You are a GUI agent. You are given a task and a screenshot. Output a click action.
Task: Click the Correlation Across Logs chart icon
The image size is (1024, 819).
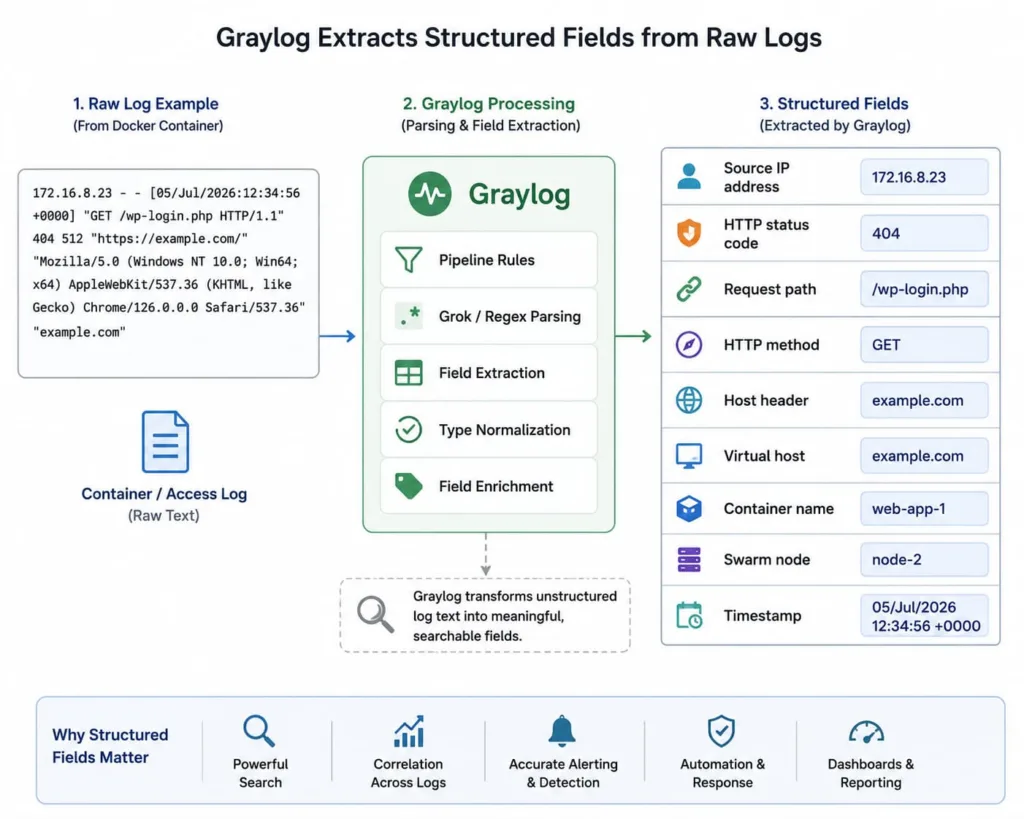409,731
